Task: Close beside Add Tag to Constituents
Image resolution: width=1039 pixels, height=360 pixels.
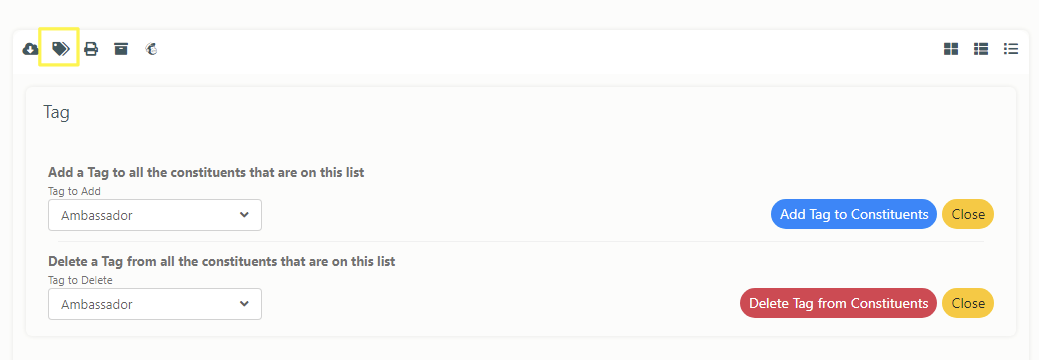Action: 967,214
